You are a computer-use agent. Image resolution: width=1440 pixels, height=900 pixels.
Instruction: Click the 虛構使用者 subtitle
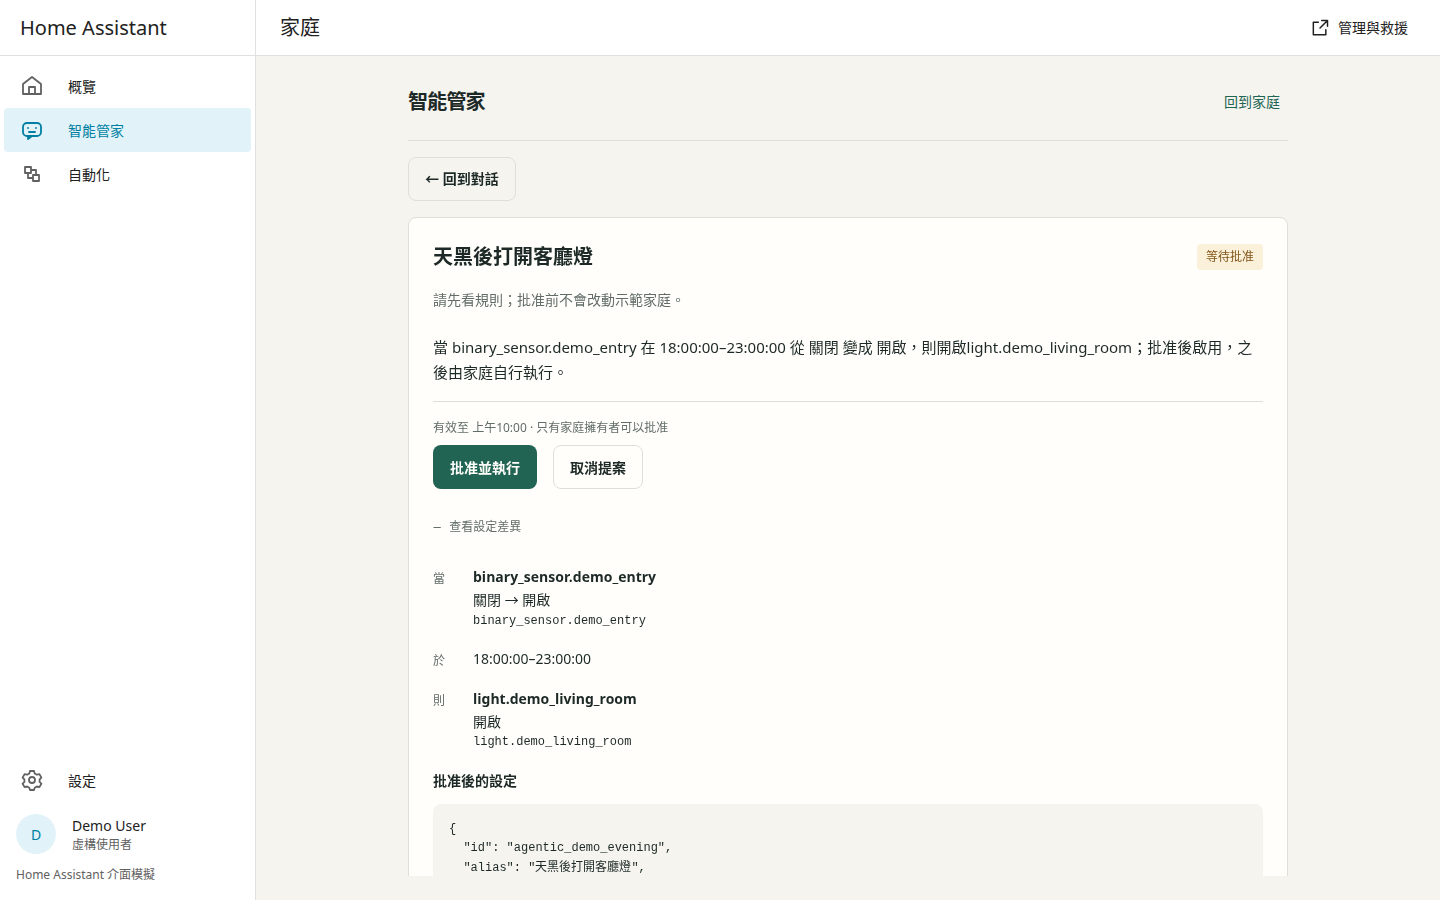pos(102,844)
